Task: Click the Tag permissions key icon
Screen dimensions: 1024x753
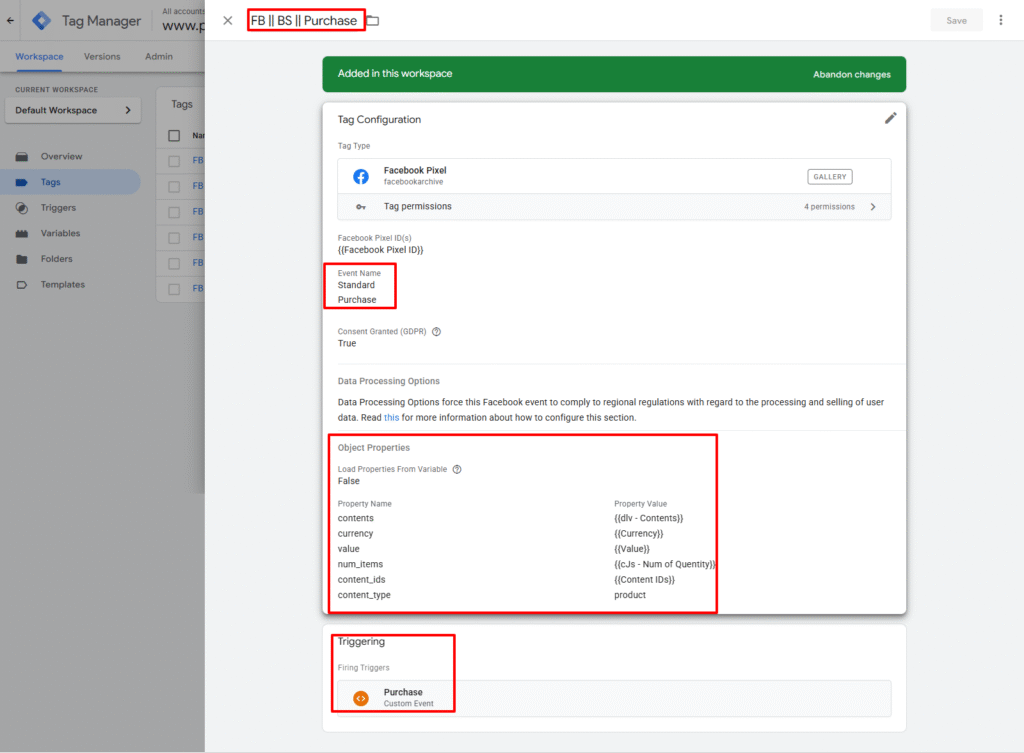Action: point(360,207)
